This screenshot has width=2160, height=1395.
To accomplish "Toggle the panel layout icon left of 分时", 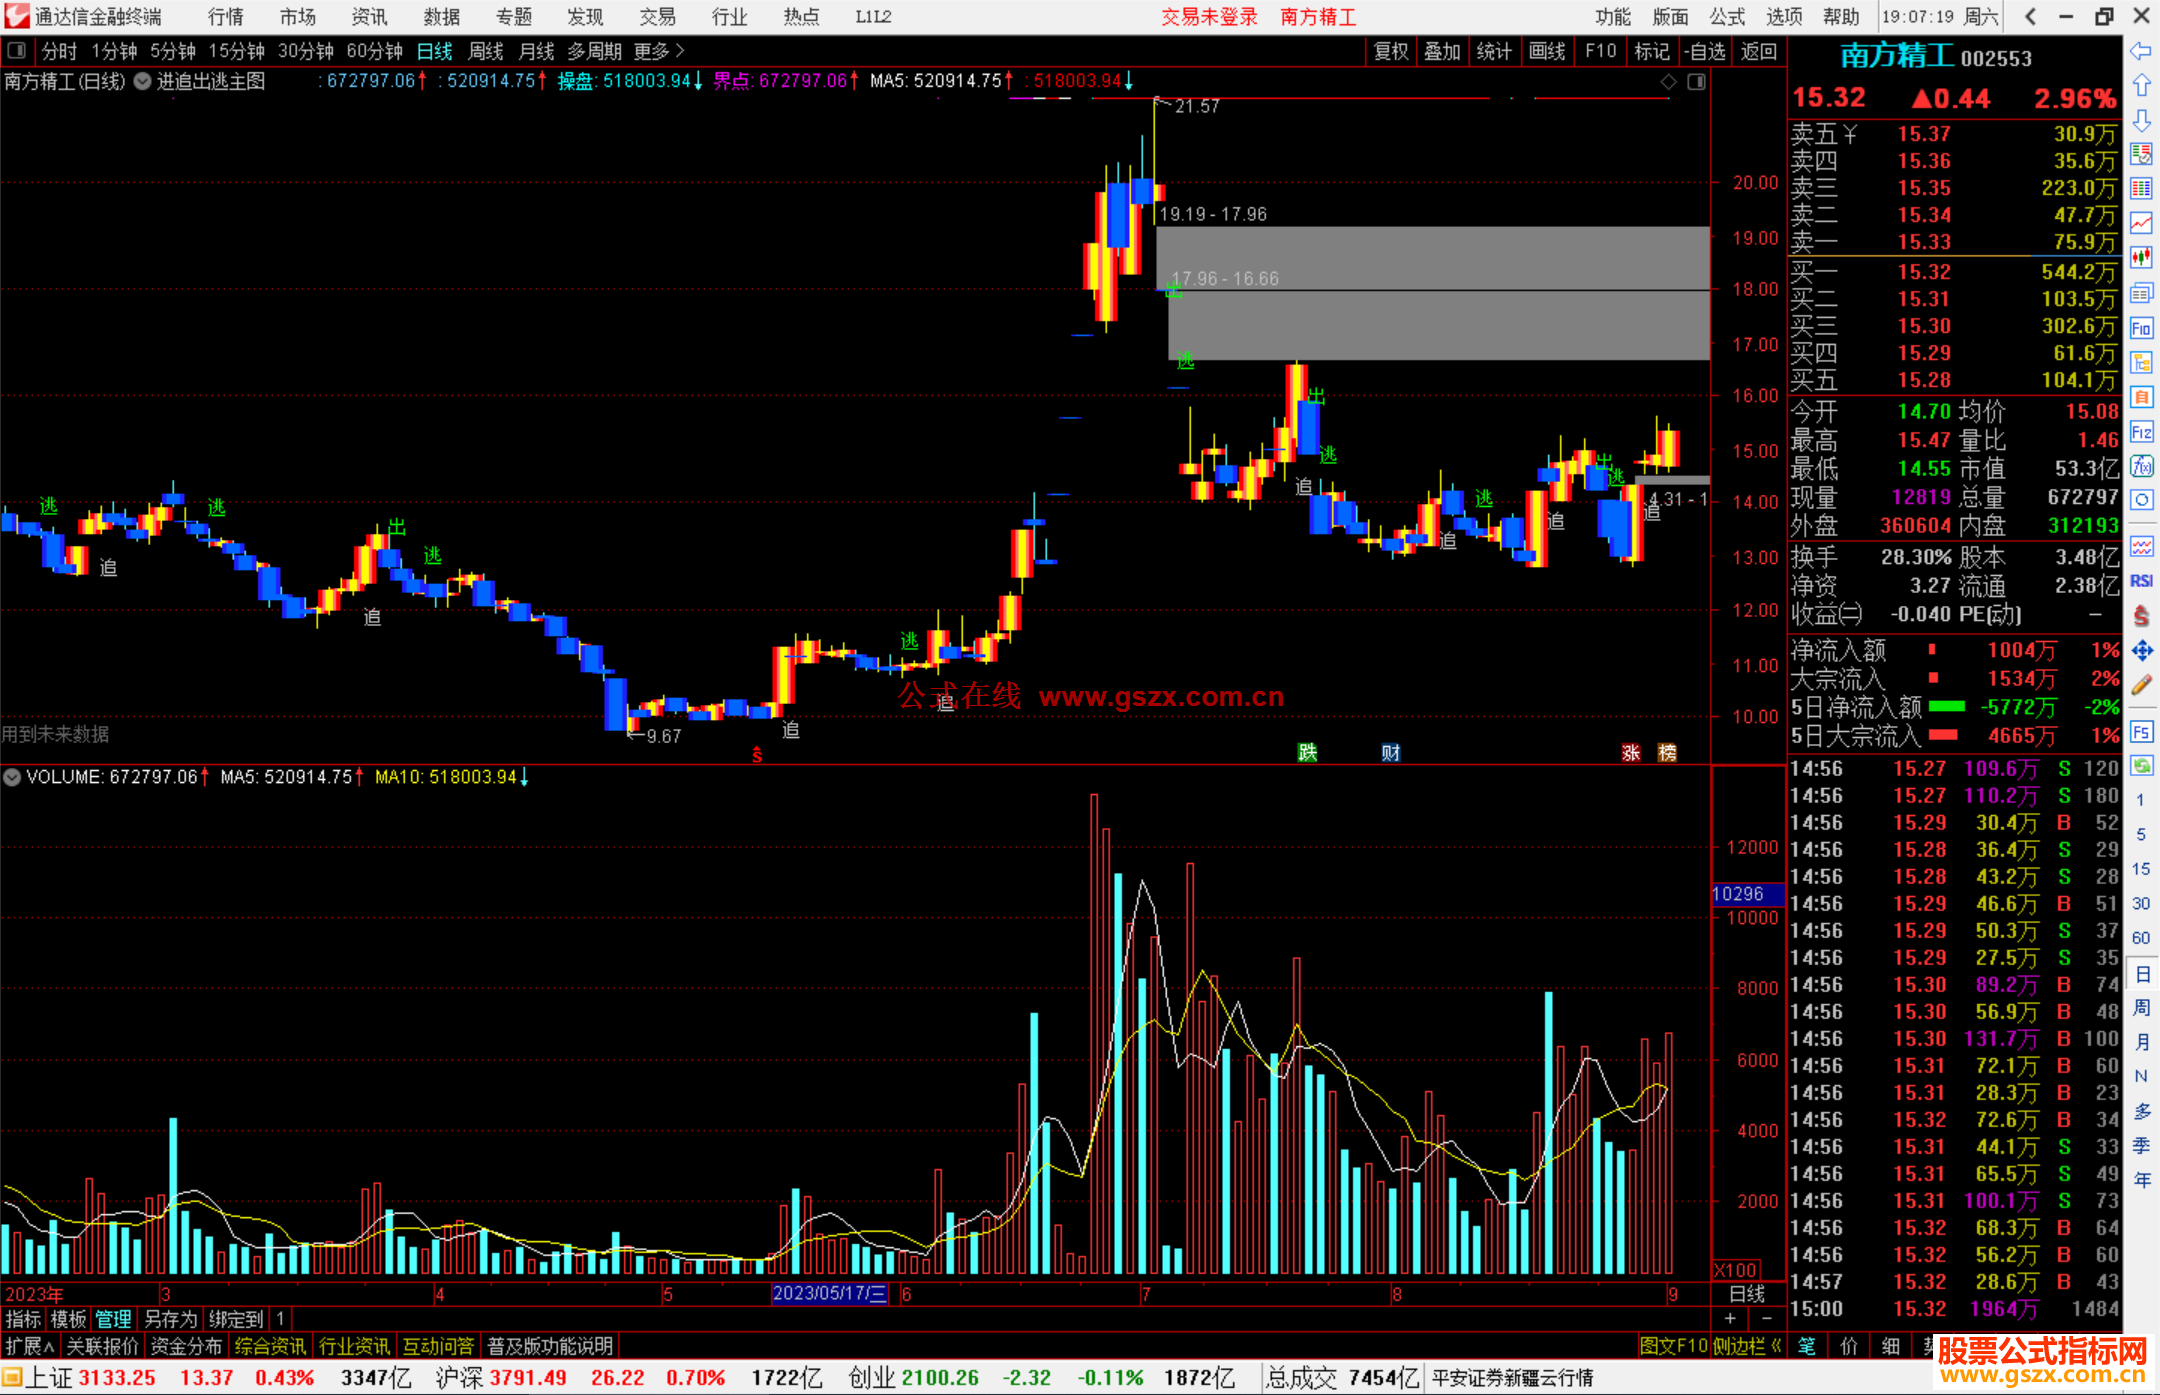I will (16, 50).
